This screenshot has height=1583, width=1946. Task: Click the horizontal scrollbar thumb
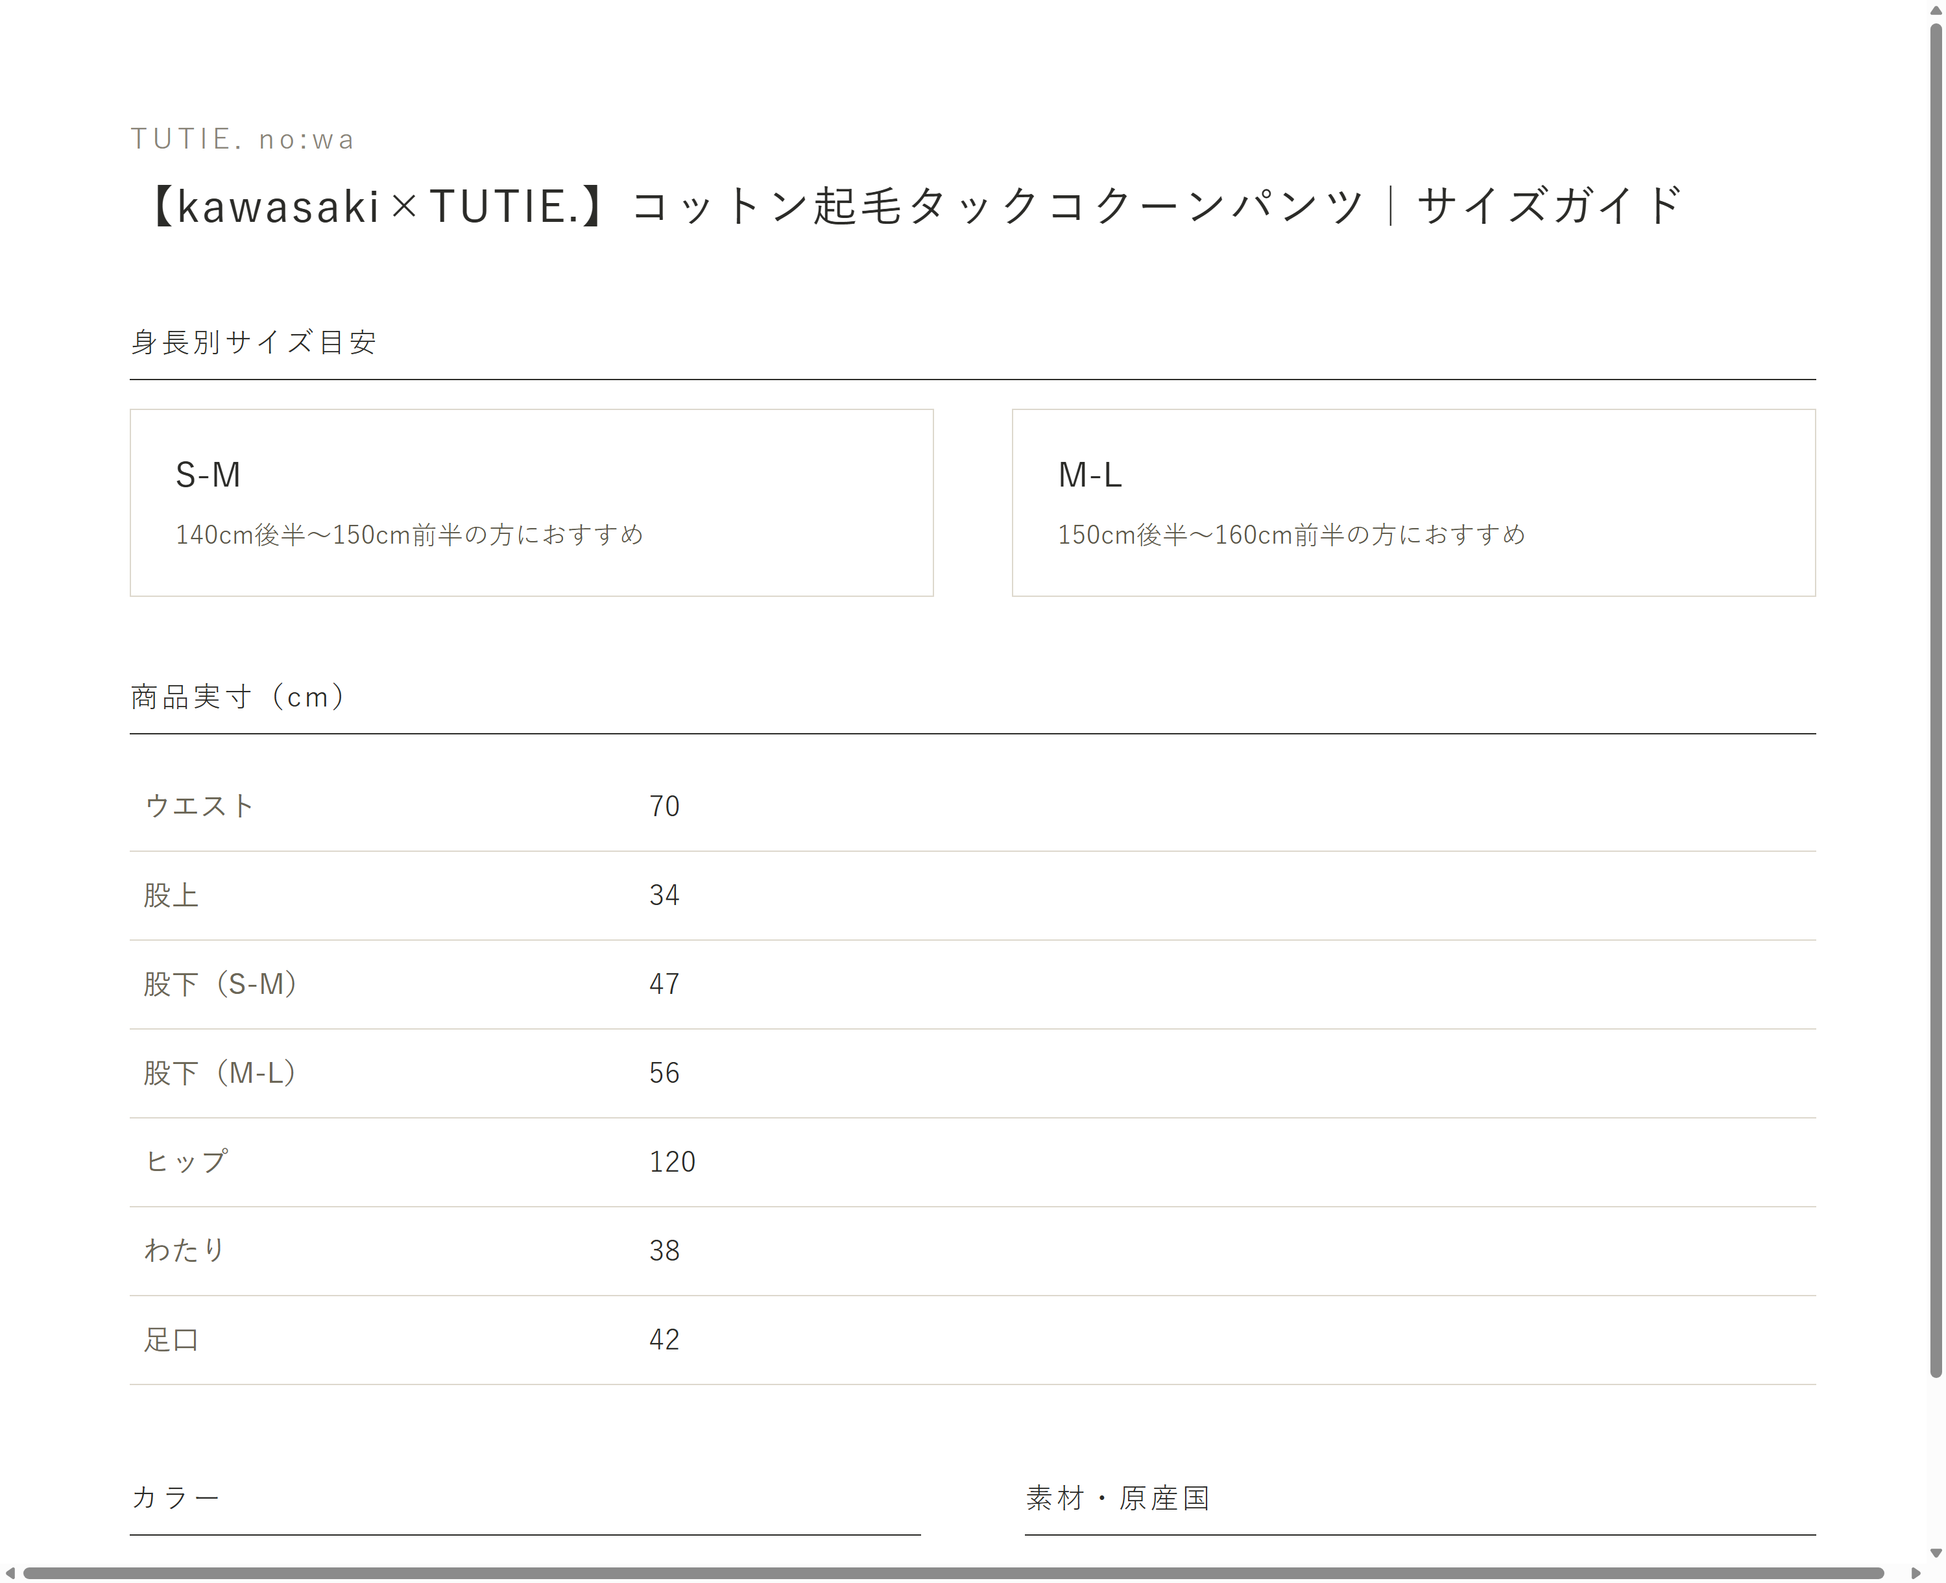point(953,1573)
